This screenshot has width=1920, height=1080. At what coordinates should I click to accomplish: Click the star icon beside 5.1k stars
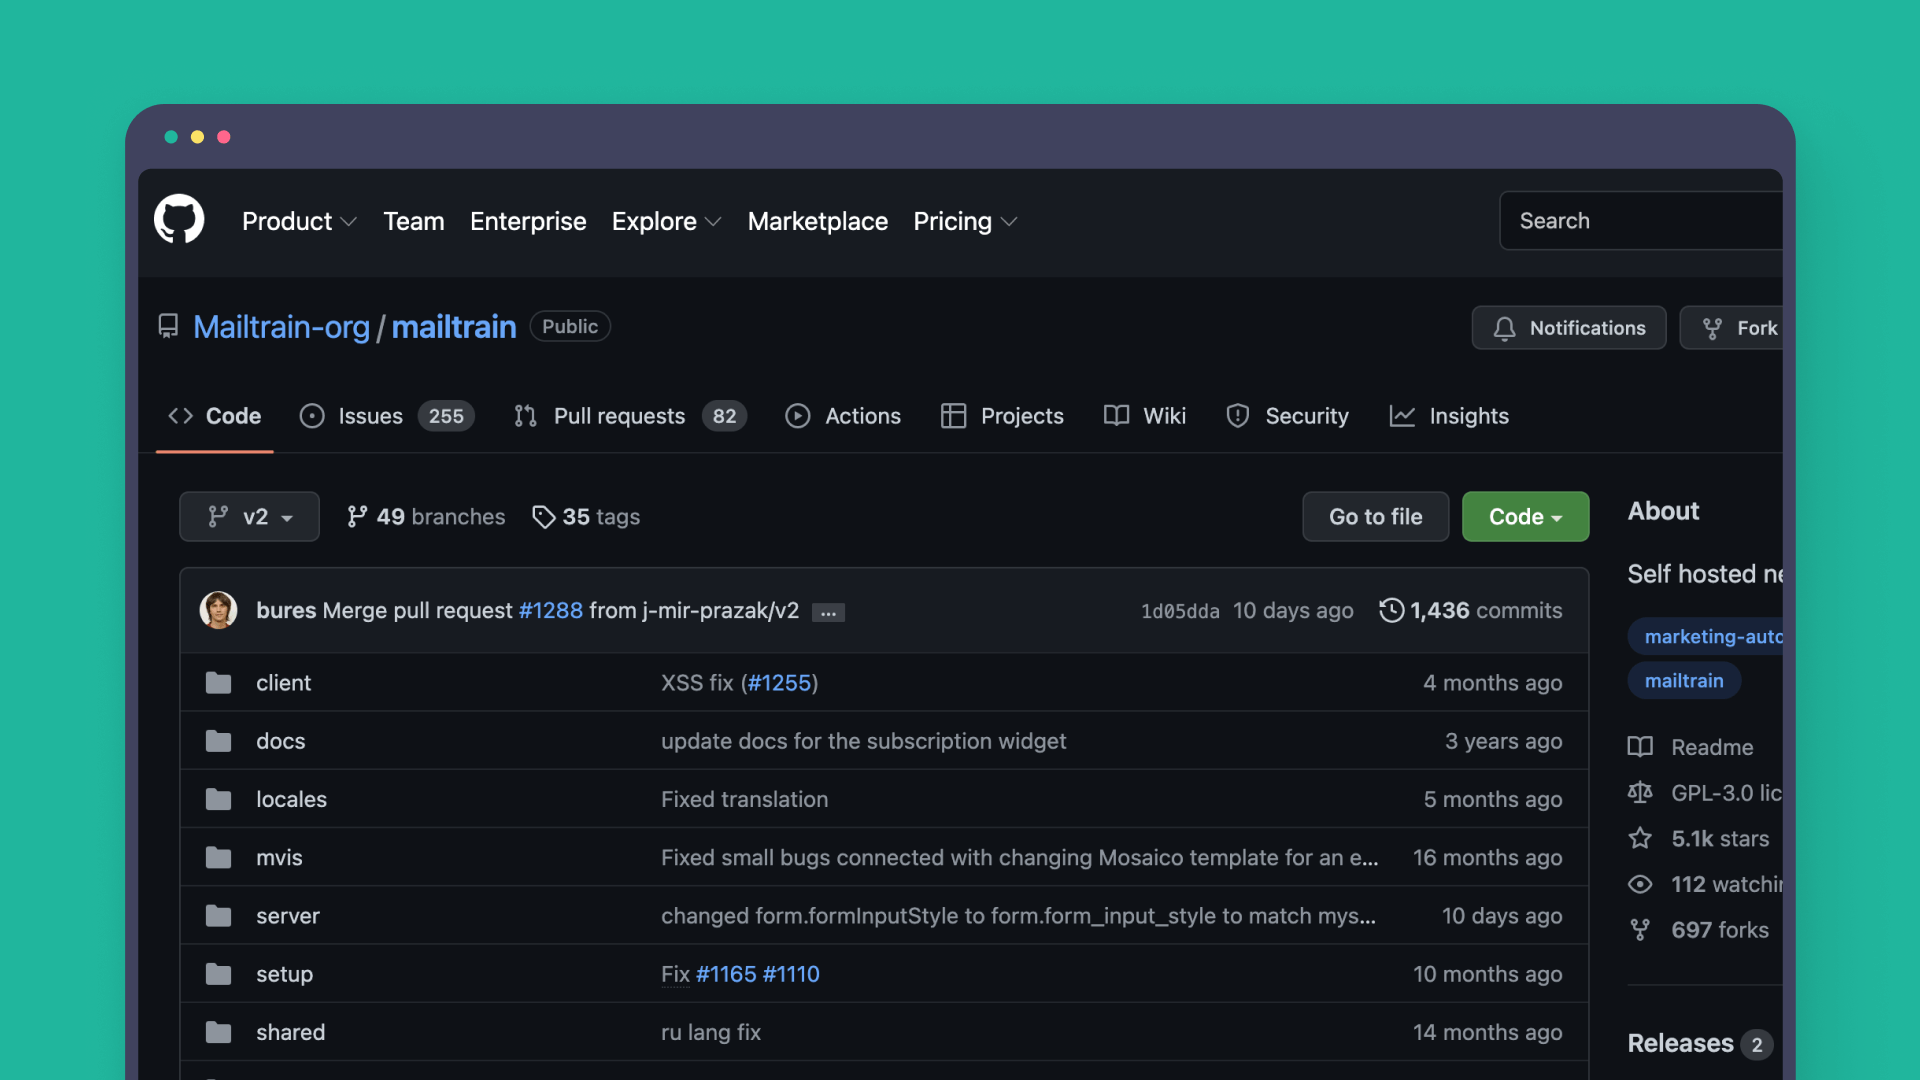coord(1640,839)
